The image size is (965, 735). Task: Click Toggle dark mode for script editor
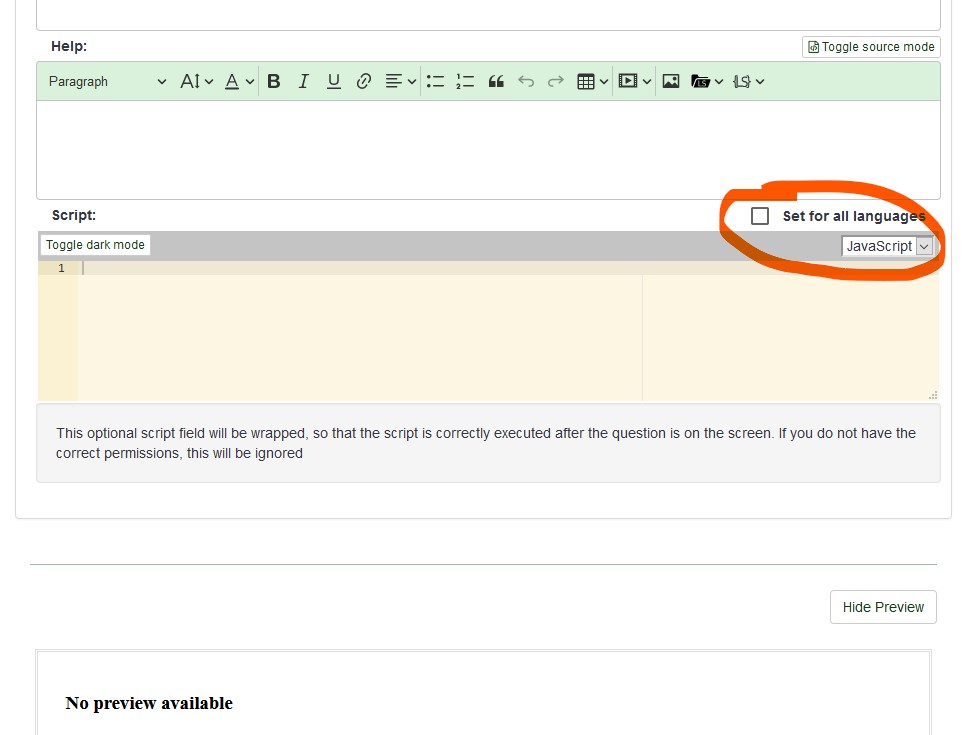click(95, 245)
